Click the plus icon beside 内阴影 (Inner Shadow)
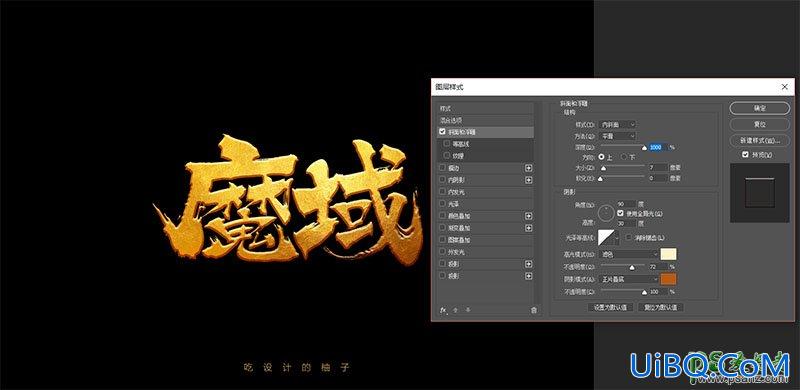This screenshot has height=390, width=800. coord(529,180)
